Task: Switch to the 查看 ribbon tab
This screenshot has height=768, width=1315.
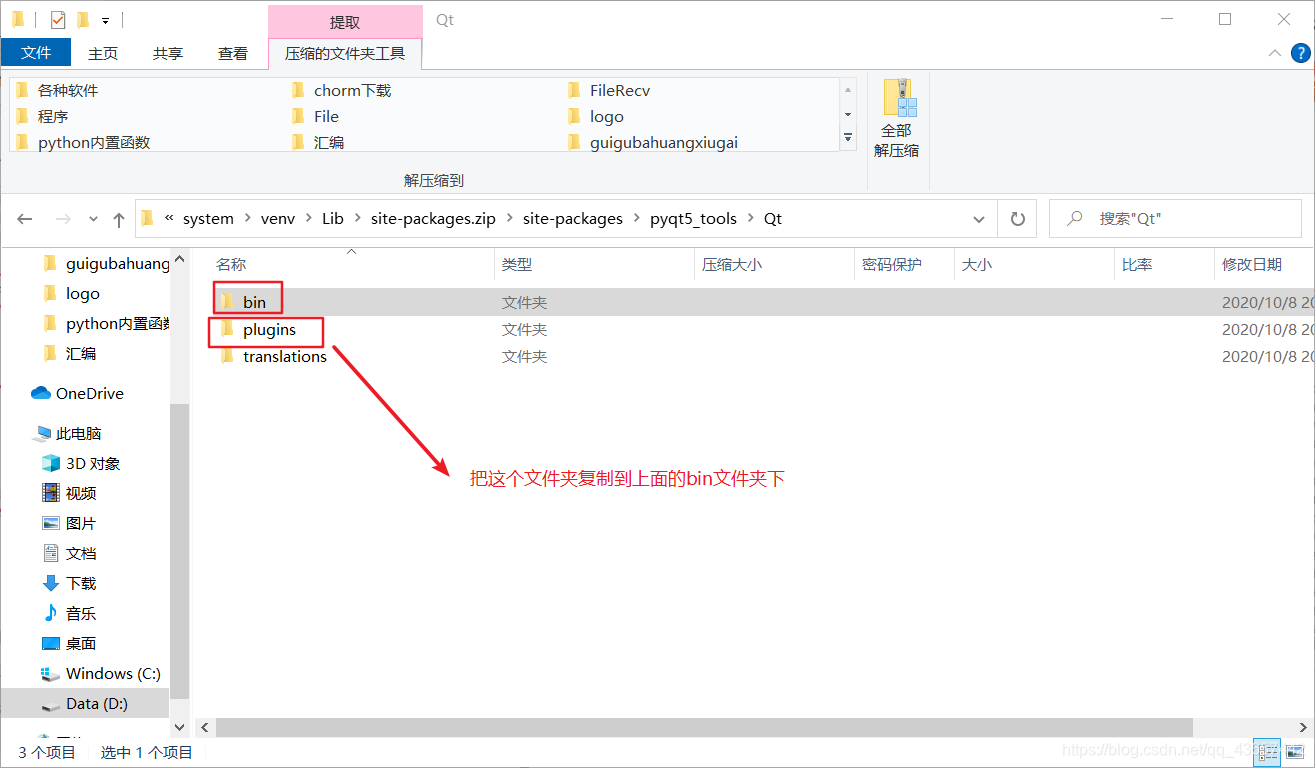Action: [232, 53]
